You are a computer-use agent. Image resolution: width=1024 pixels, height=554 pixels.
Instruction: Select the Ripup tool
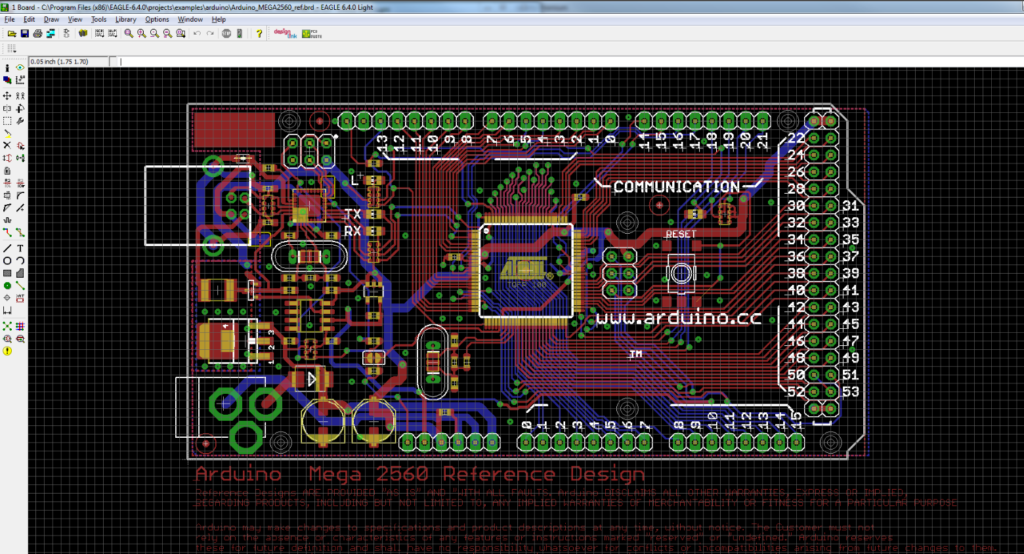tap(20, 233)
